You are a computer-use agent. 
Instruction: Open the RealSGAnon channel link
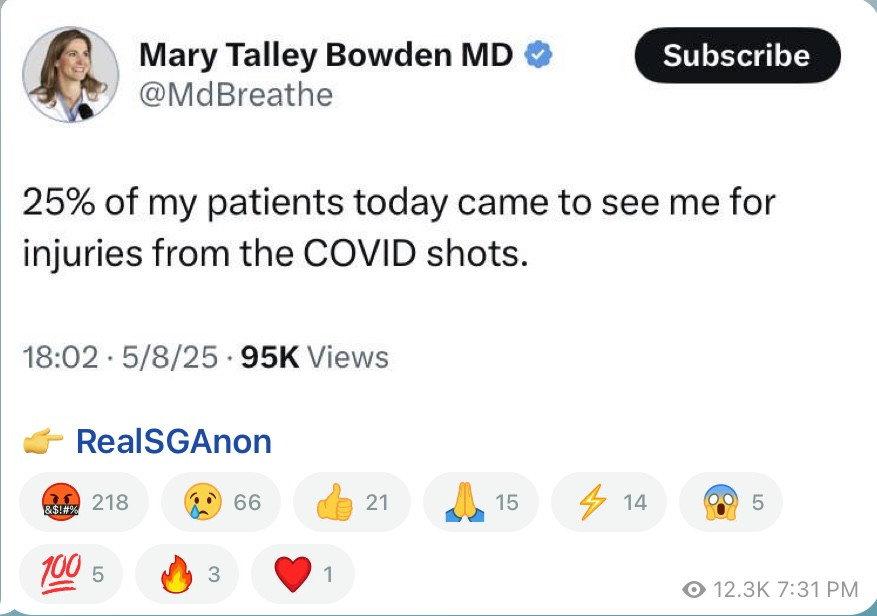[173, 441]
